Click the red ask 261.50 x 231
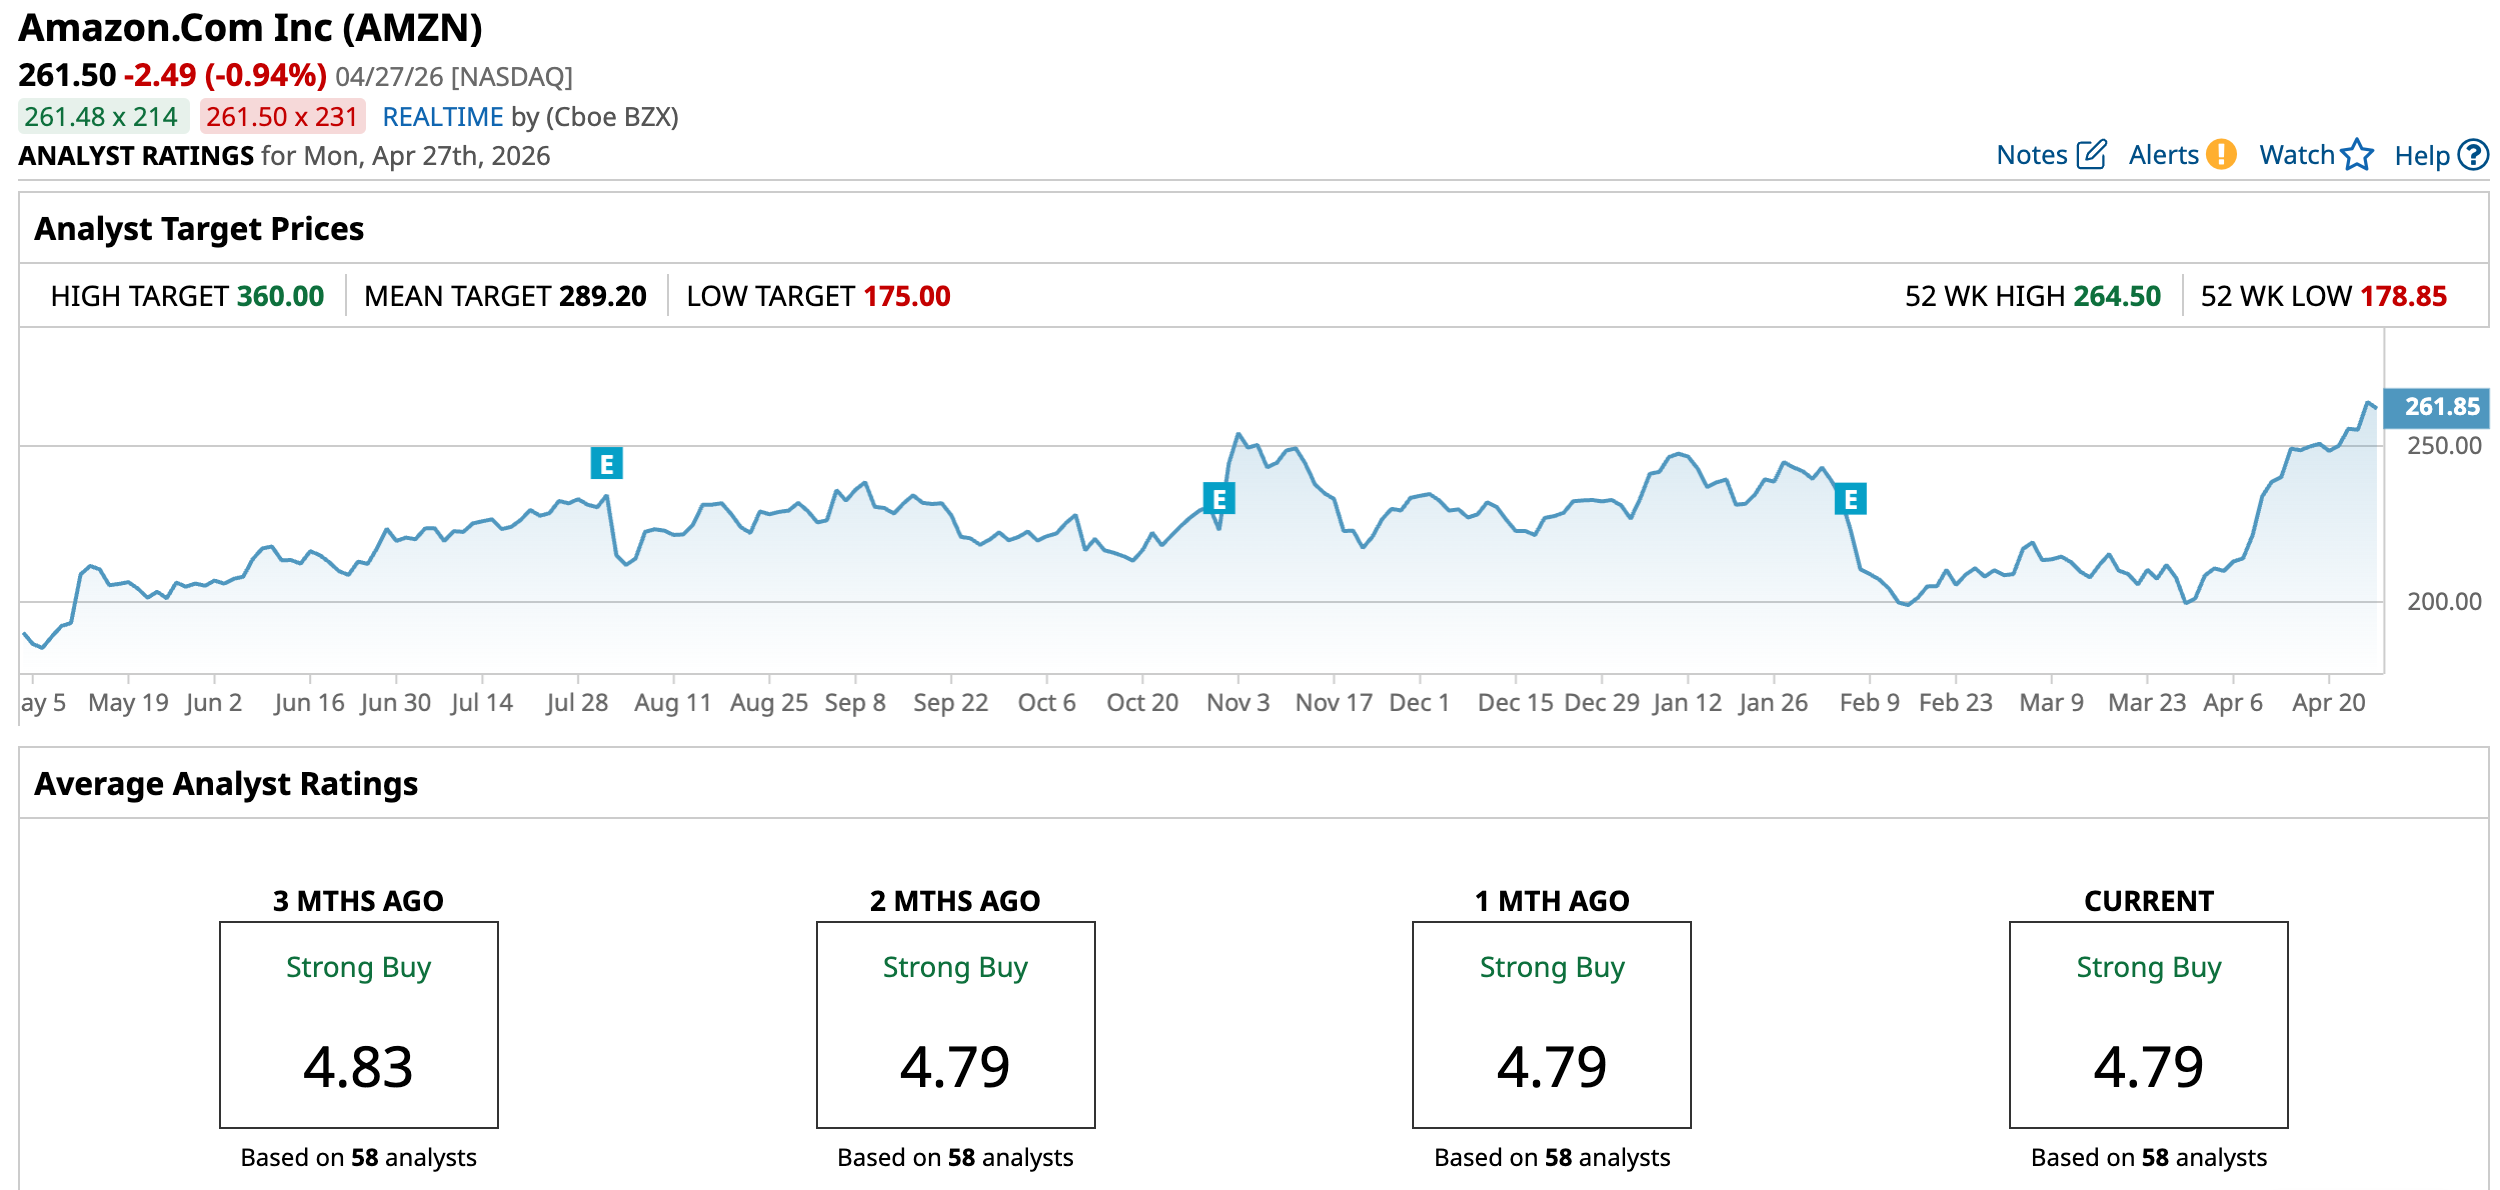 coord(282,117)
